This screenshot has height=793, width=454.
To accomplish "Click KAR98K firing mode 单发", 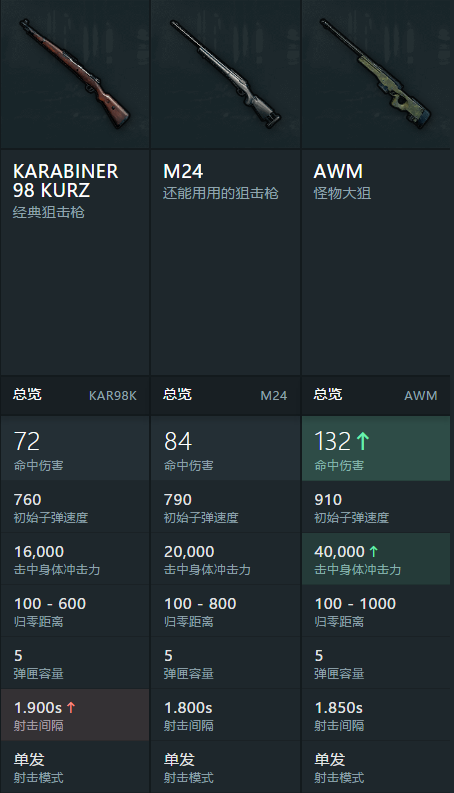I will click(x=29, y=759).
